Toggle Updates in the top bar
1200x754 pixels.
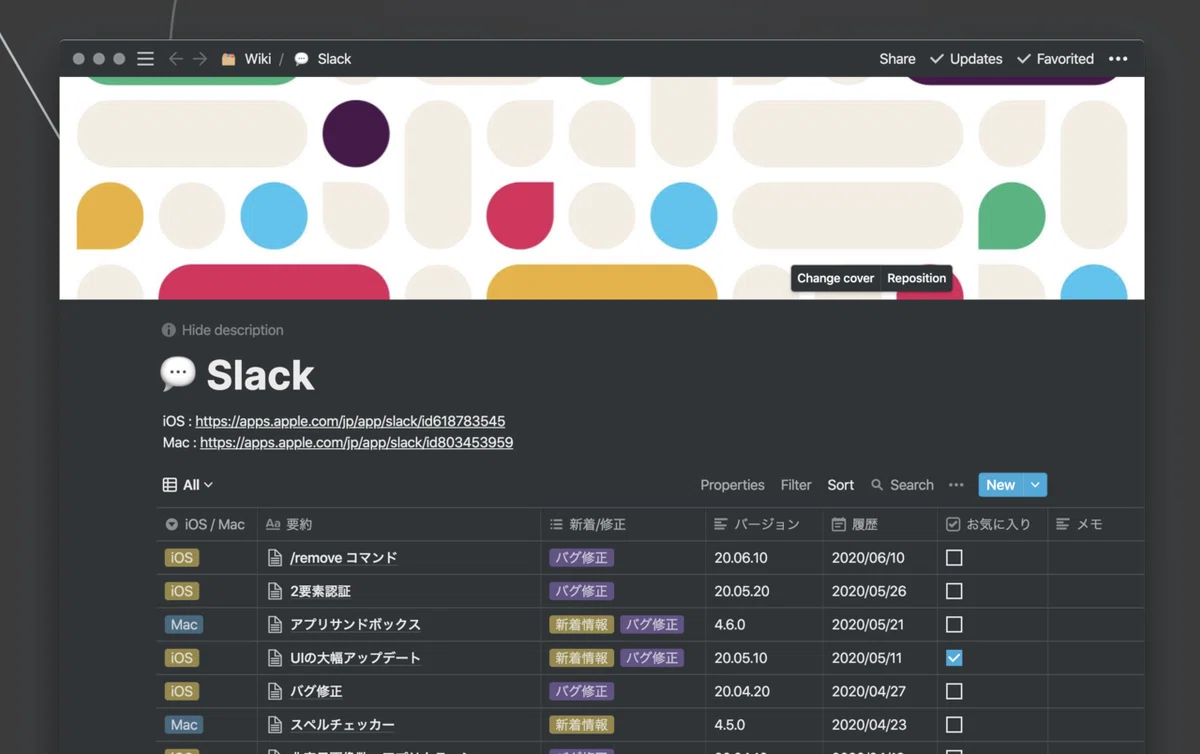coord(966,59)
